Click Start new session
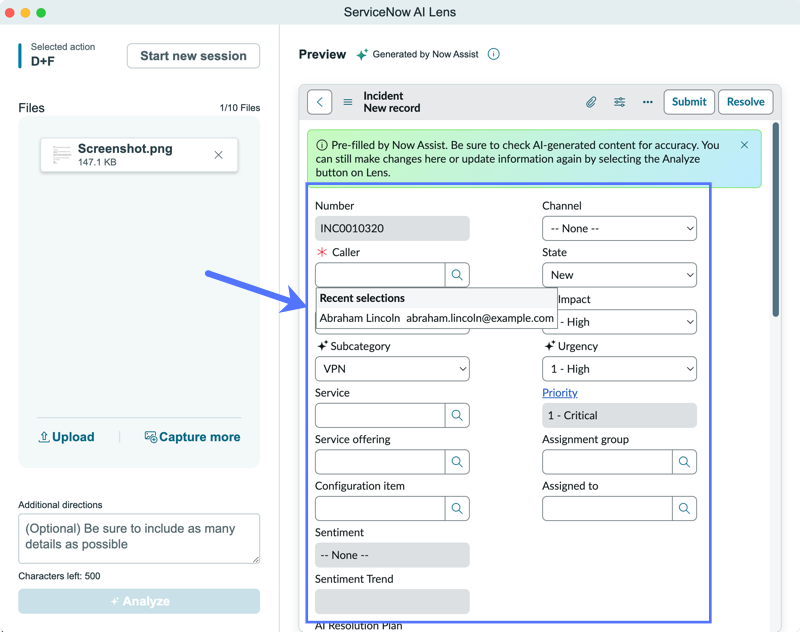Viewport: 800px width, 632px height. tap(193, 56)
